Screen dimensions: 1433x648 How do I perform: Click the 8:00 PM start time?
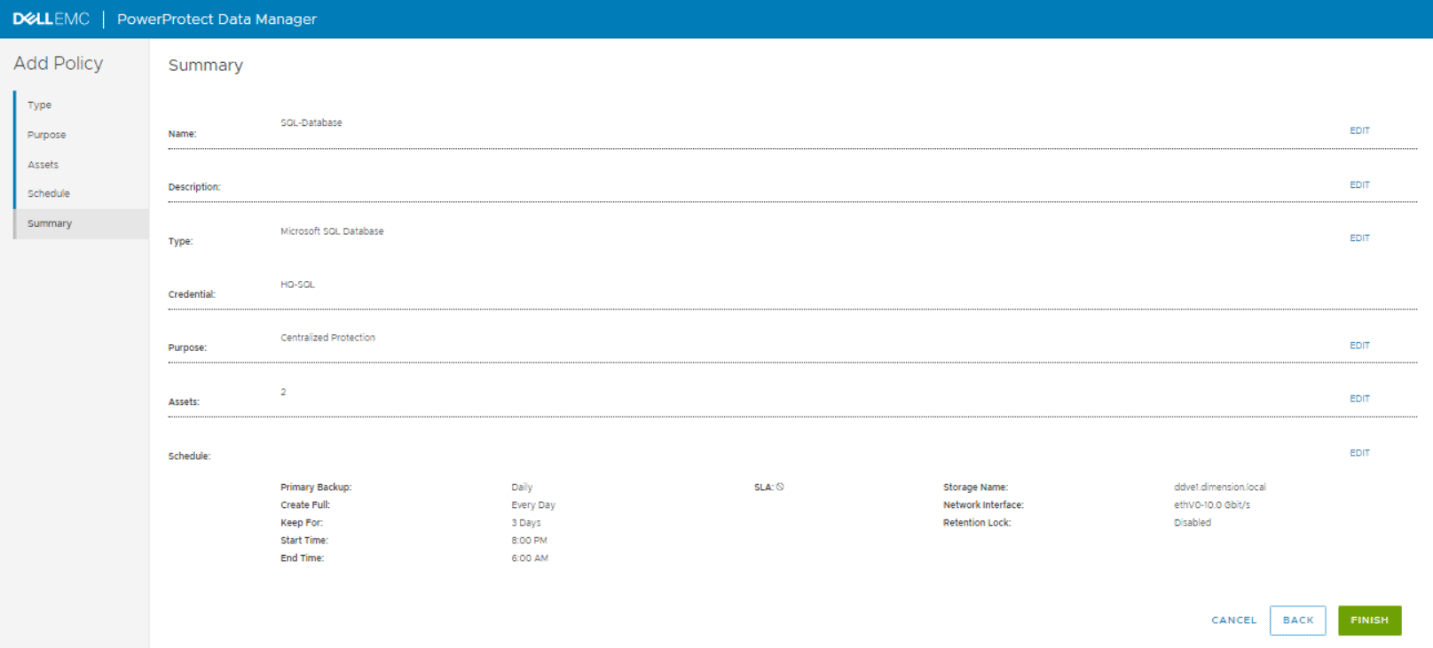coord(529,541)
